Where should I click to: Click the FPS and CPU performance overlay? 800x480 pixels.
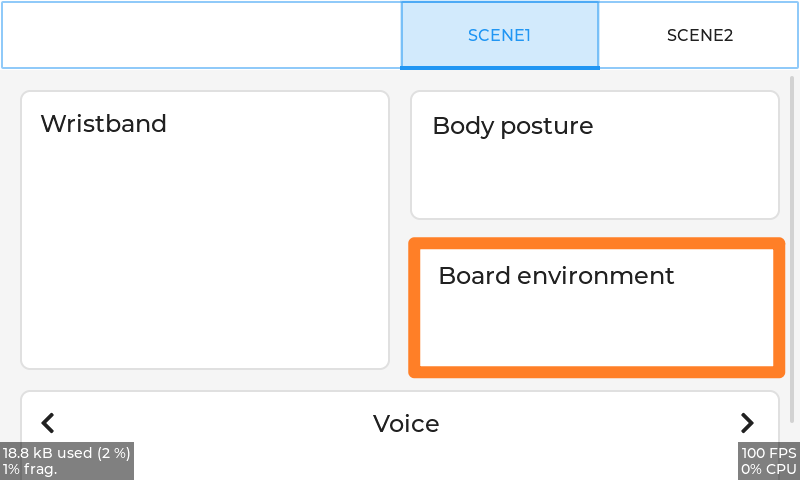(768, 461)
